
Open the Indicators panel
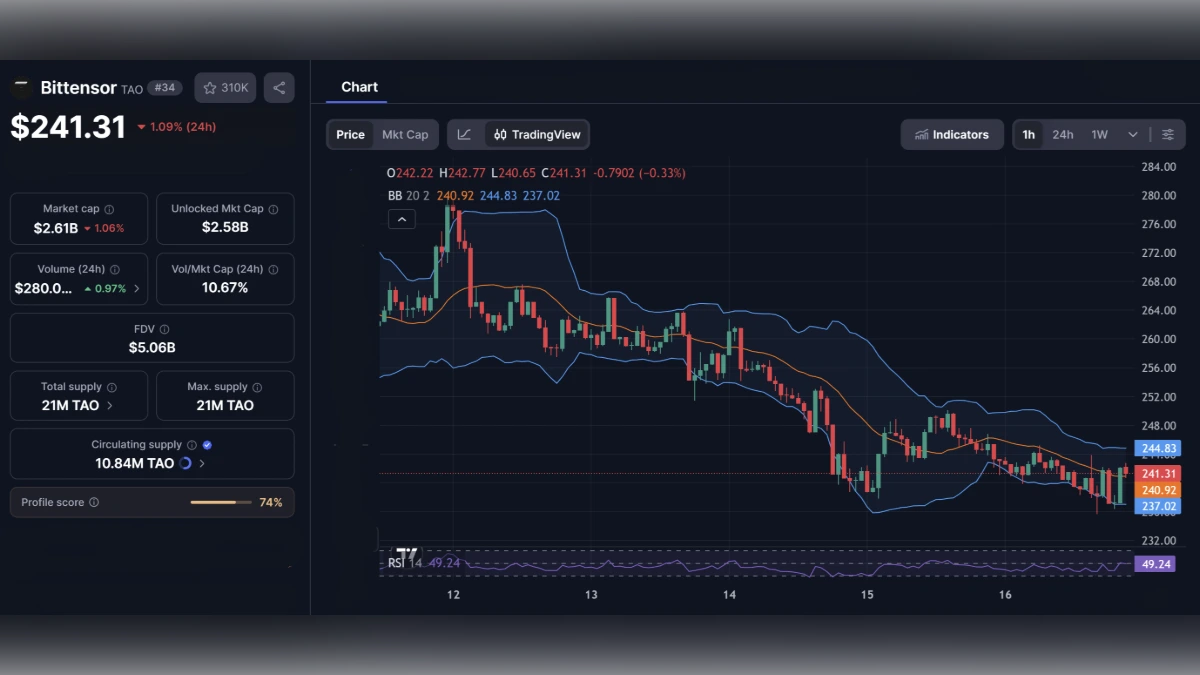click(951, 134)
